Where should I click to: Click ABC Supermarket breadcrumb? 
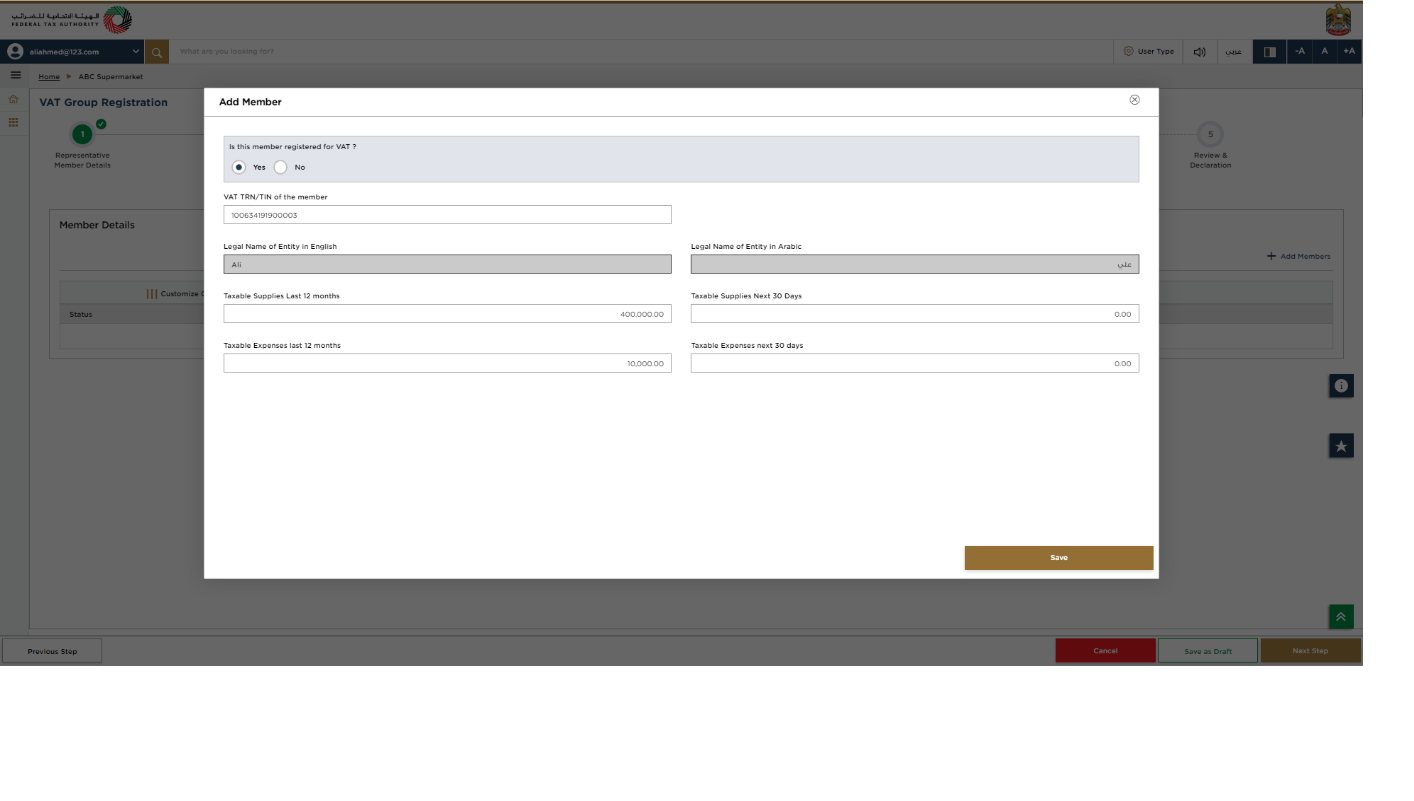click(111, 77)
